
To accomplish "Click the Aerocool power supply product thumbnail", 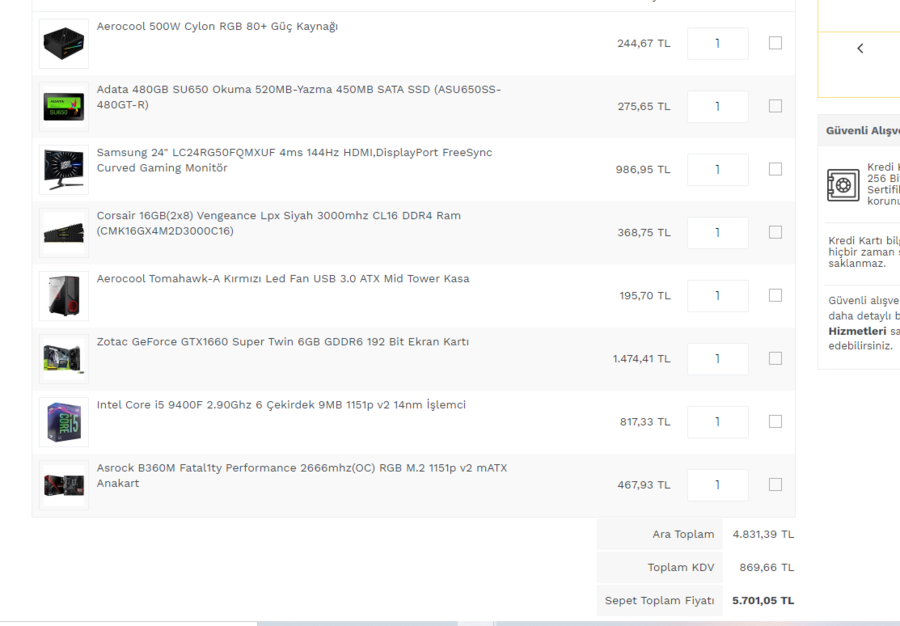I will pyautogui.click(x=64, y=44).
